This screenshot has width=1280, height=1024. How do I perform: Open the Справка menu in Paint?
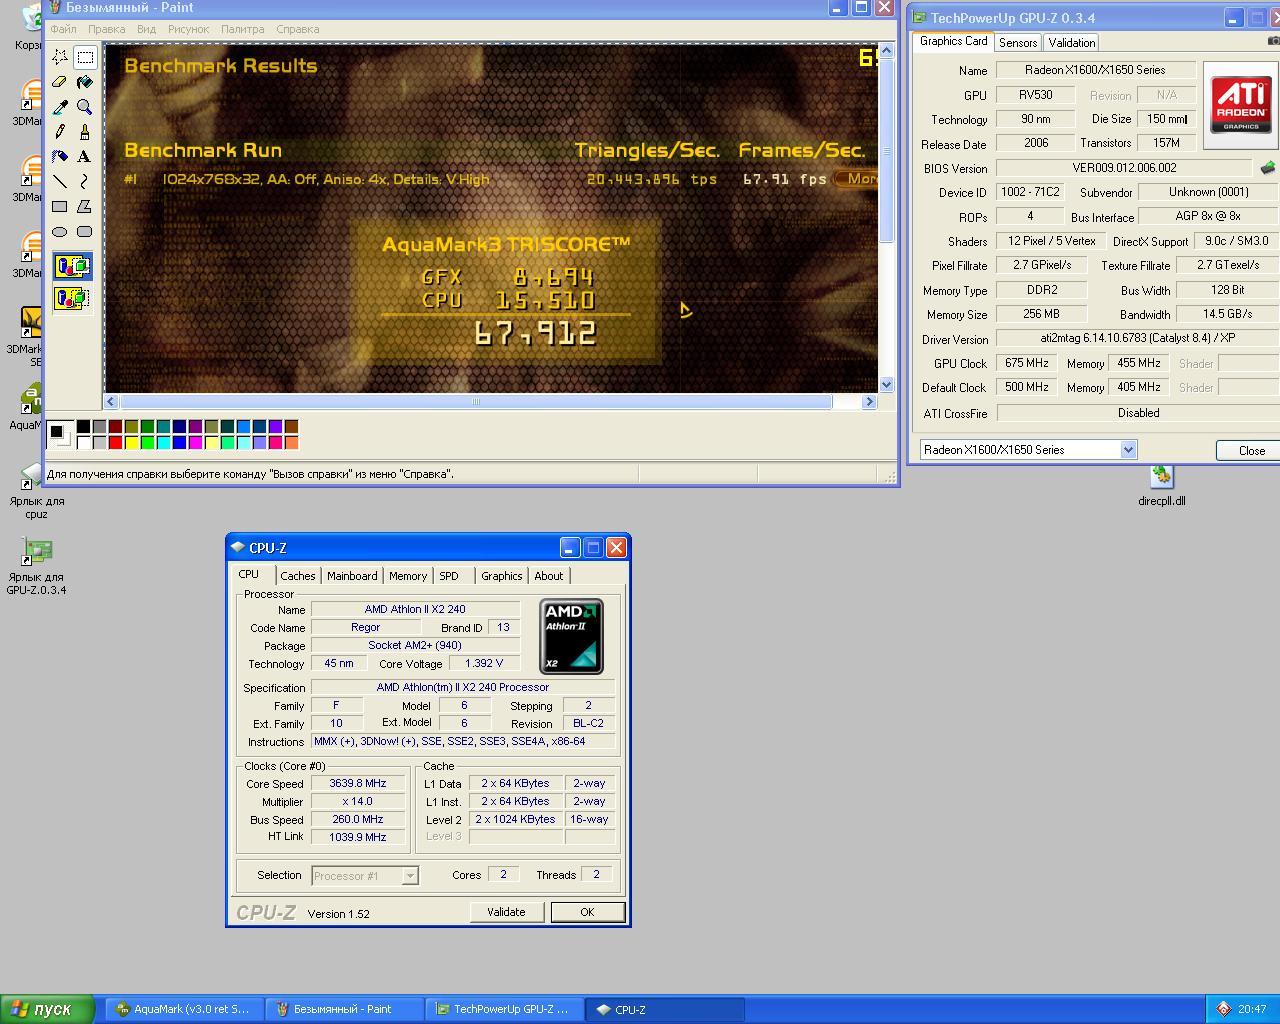click(x=297, y=29)
